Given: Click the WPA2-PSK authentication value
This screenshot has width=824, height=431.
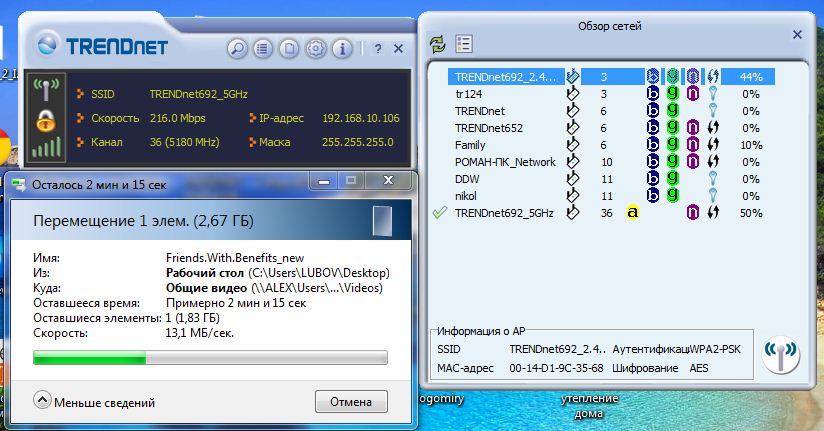Looking at the screenshot, I should (715, 349).
